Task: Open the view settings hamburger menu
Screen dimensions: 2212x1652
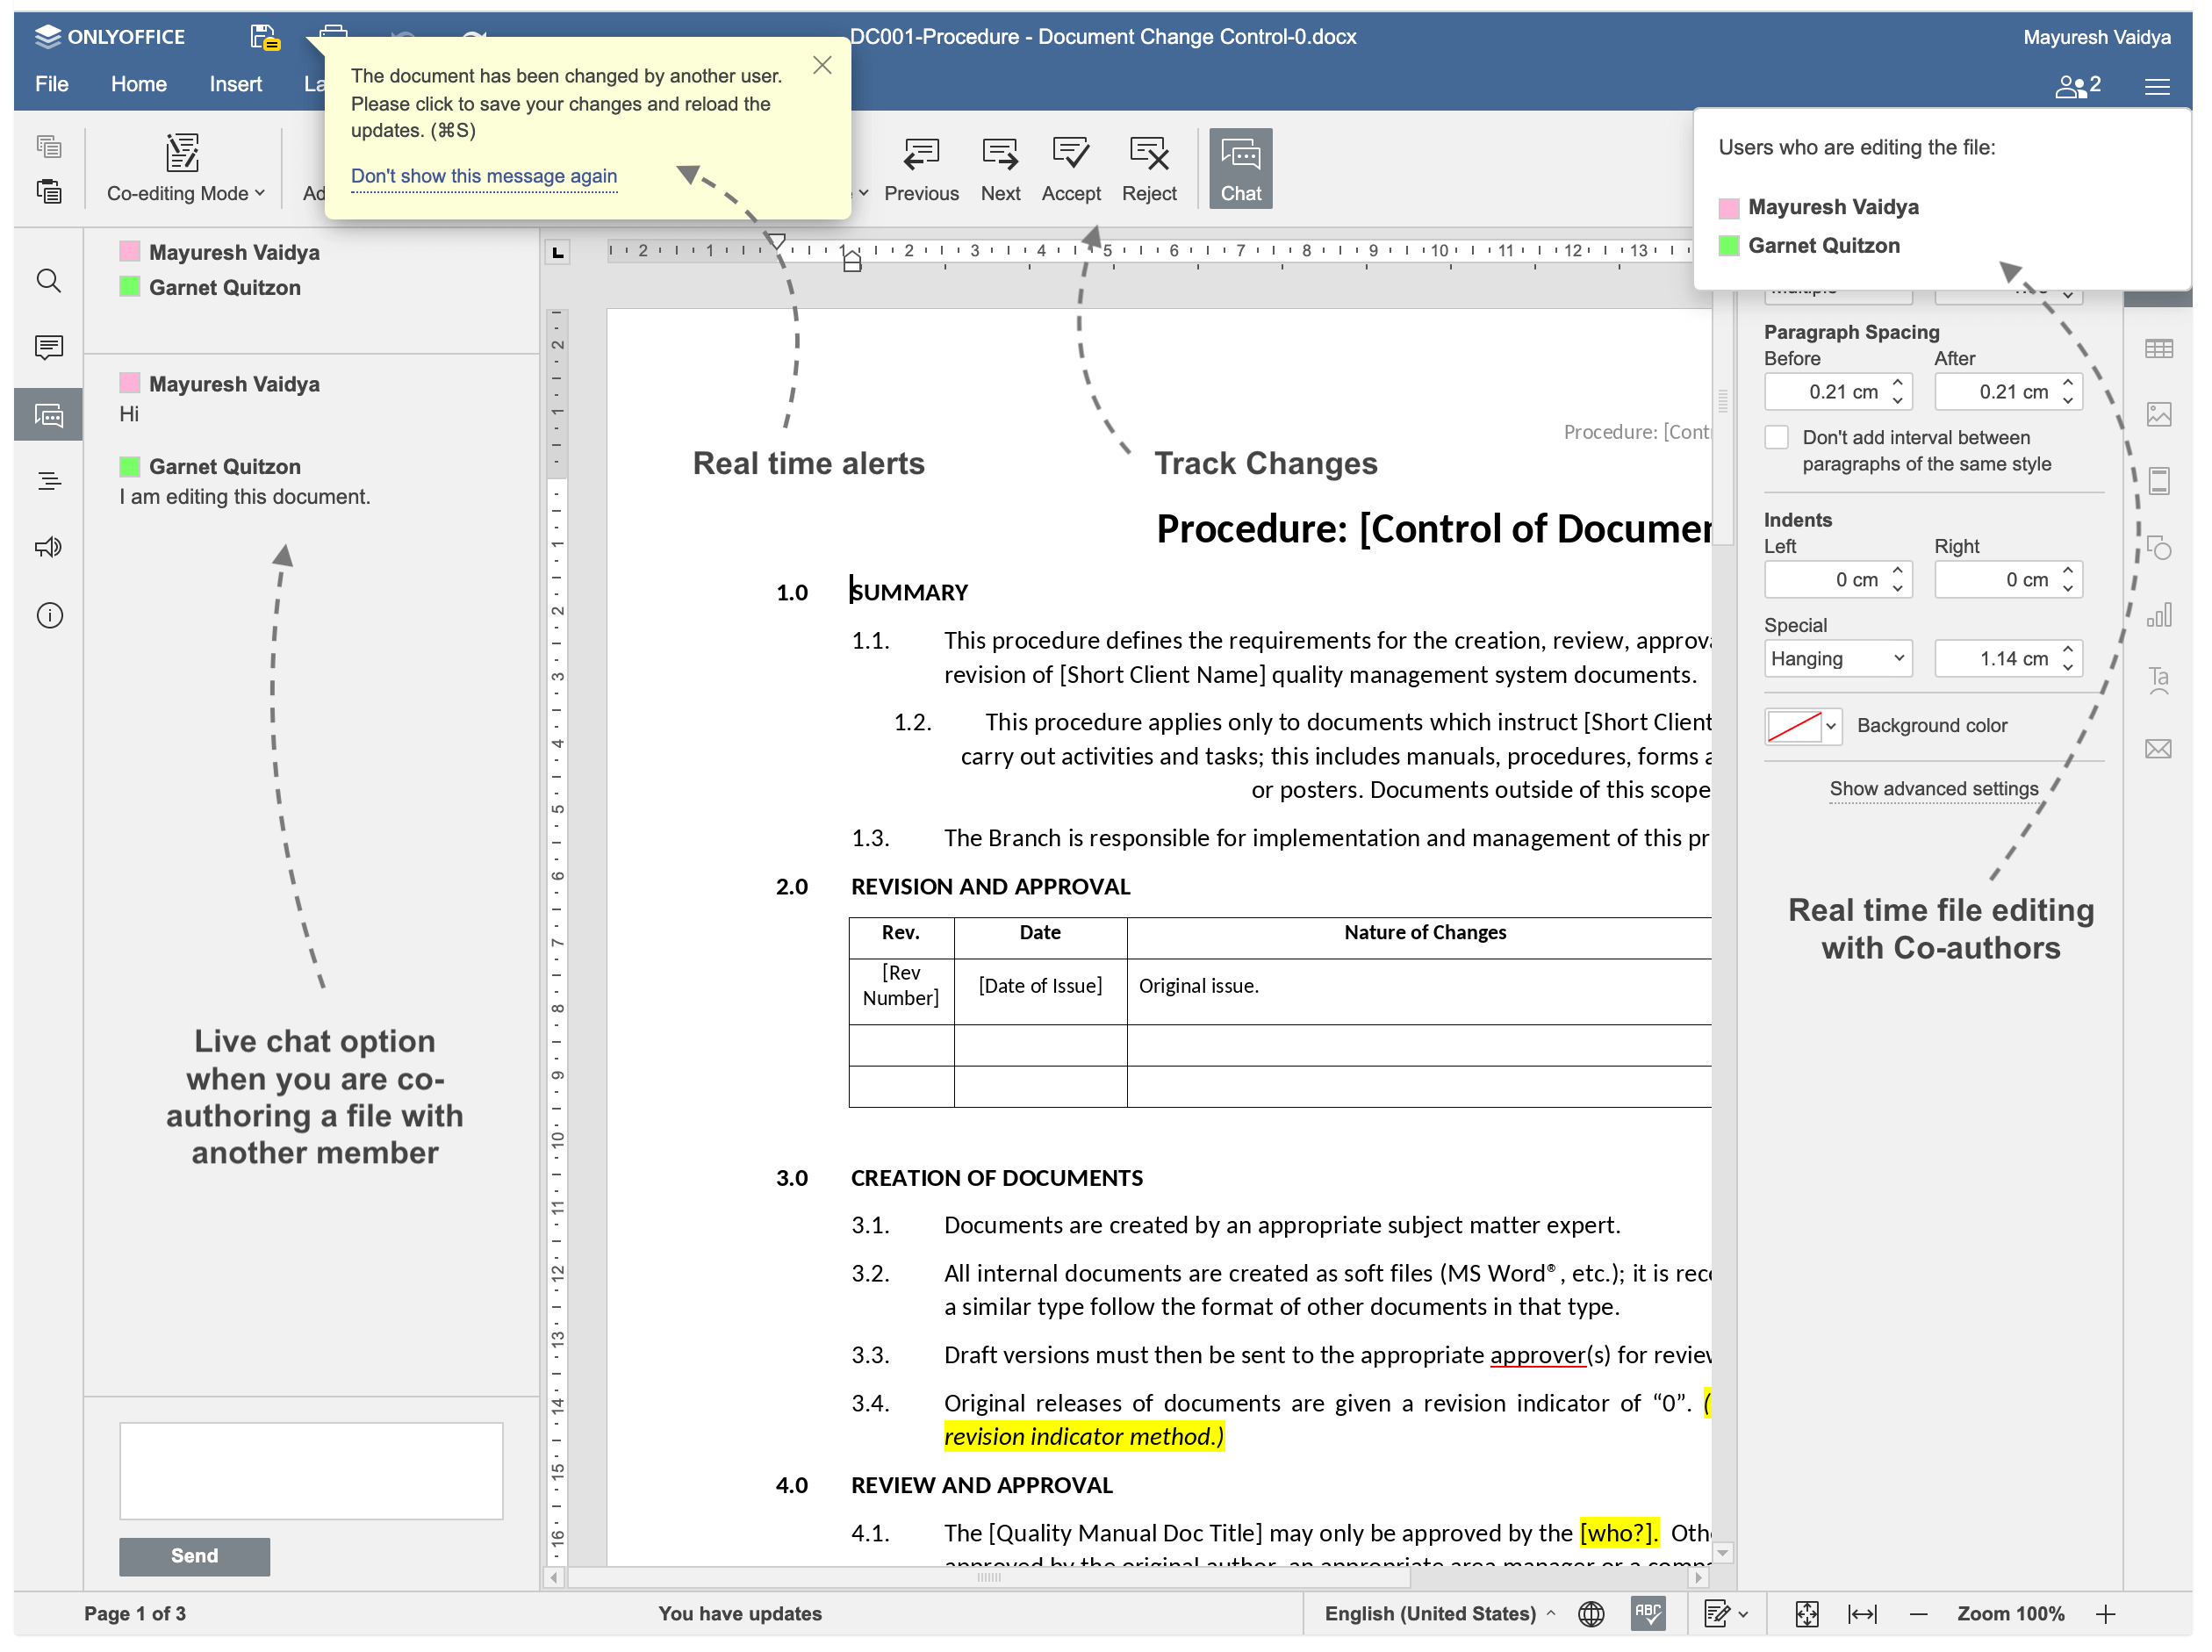Action: click(2157, 87)
